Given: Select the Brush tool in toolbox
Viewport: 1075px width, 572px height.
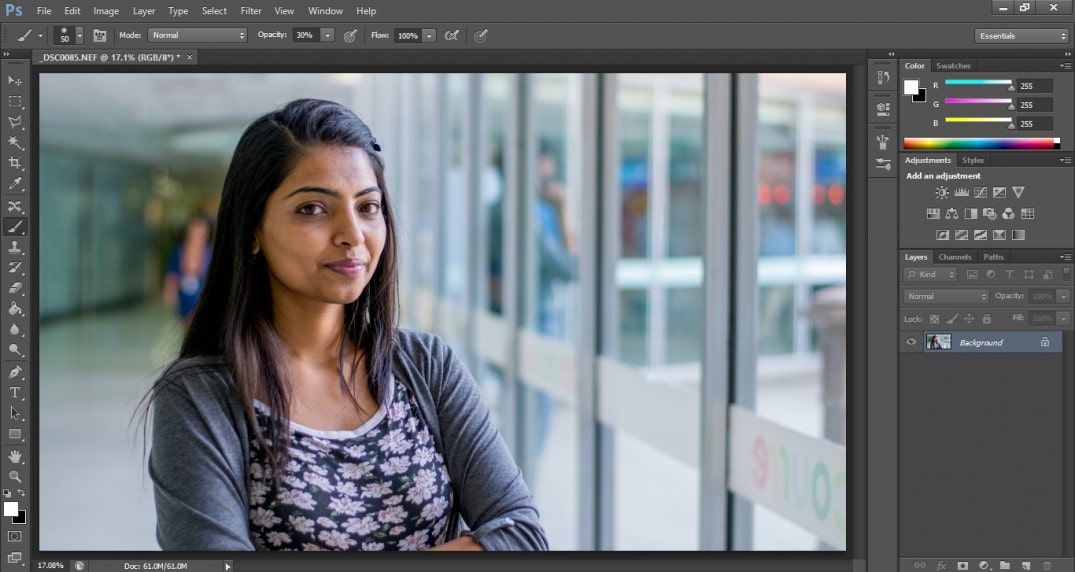Looking at the screenshot, I should 14,226.
